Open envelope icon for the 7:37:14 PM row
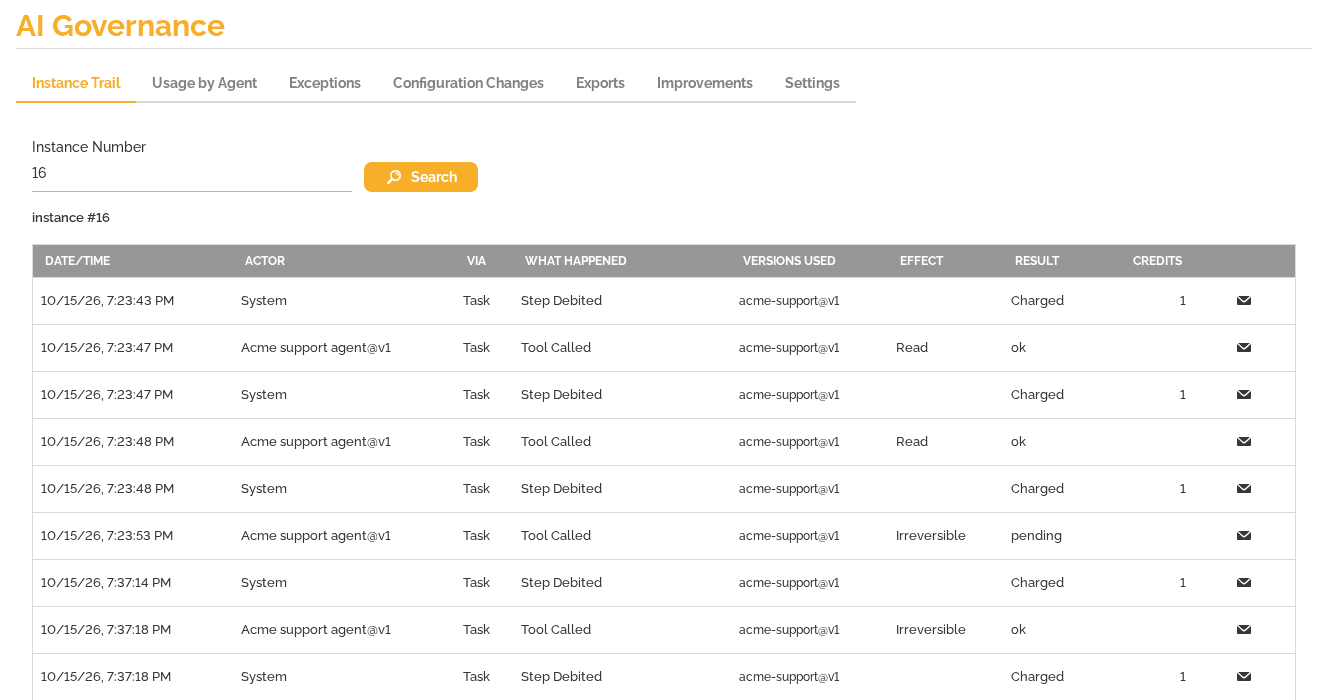Viewport: 1320px width, 700px height. [x=1244, y=583]
